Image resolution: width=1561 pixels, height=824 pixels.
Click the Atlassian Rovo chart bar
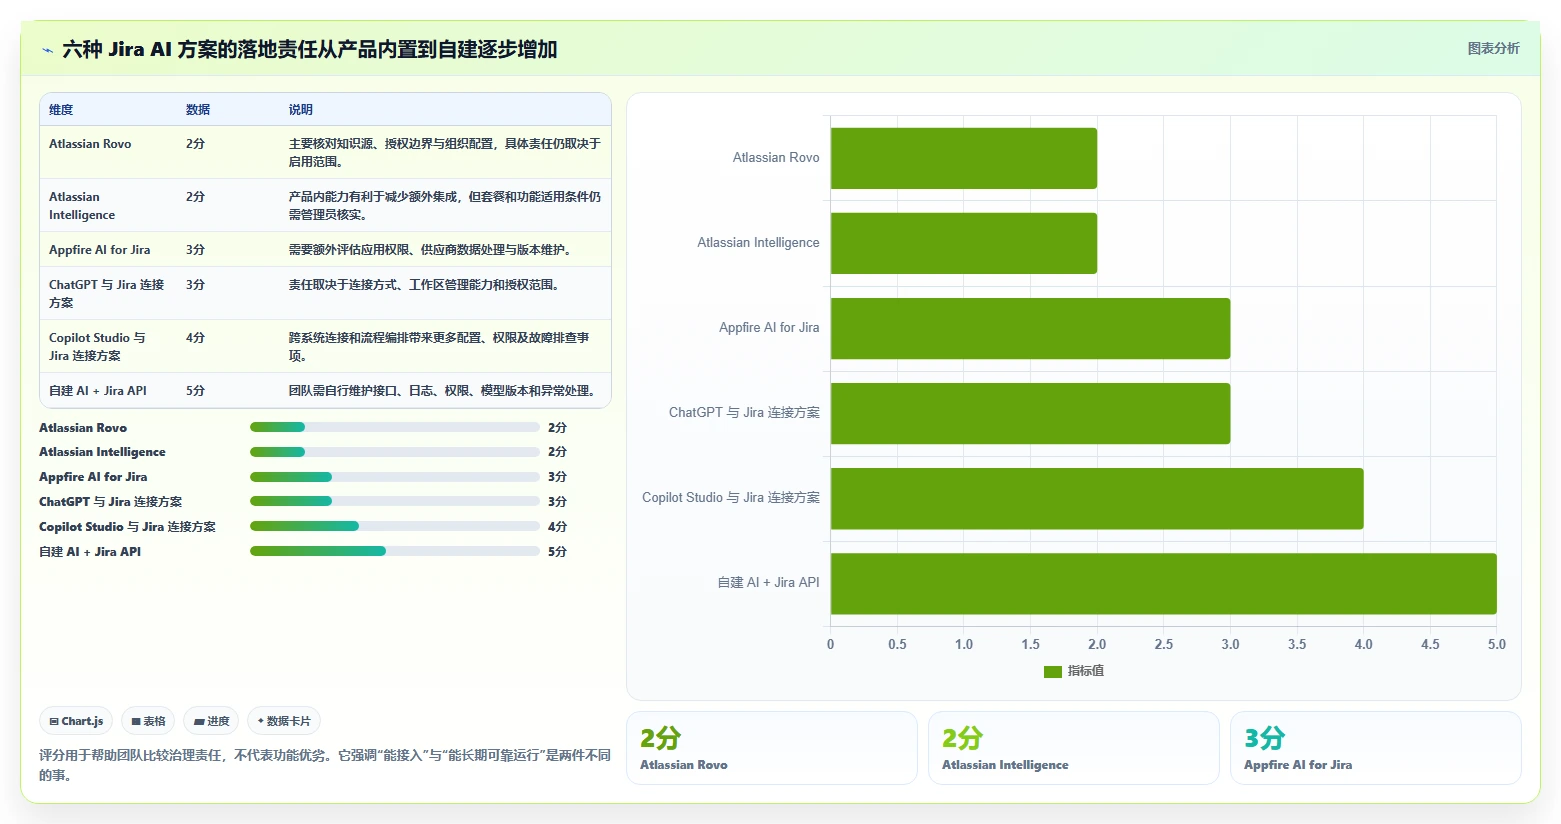(964, 158)
